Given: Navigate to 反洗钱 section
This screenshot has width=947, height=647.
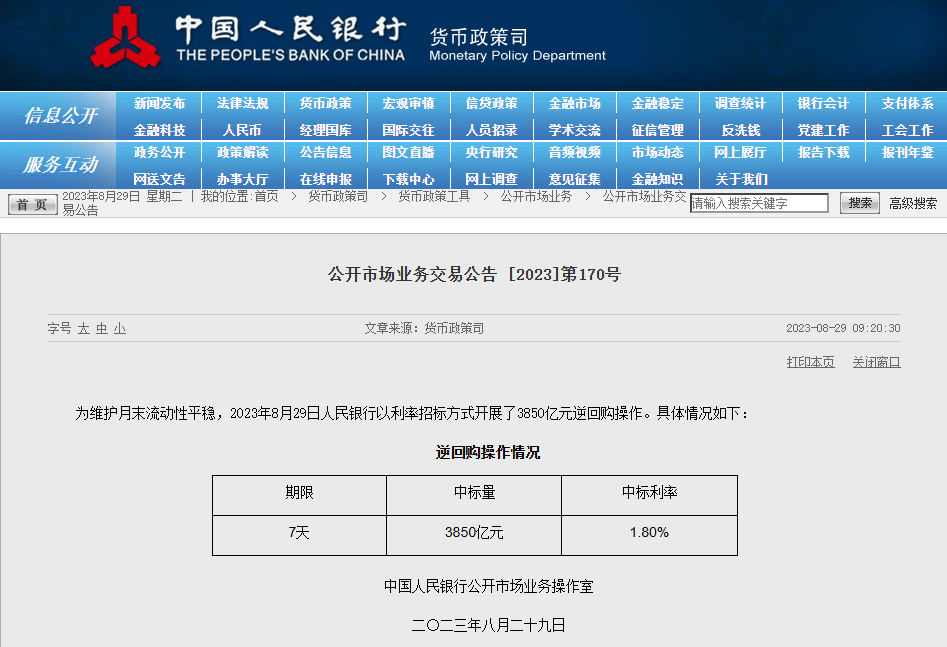Looking at the screenshot, I should tap(740, 130).
